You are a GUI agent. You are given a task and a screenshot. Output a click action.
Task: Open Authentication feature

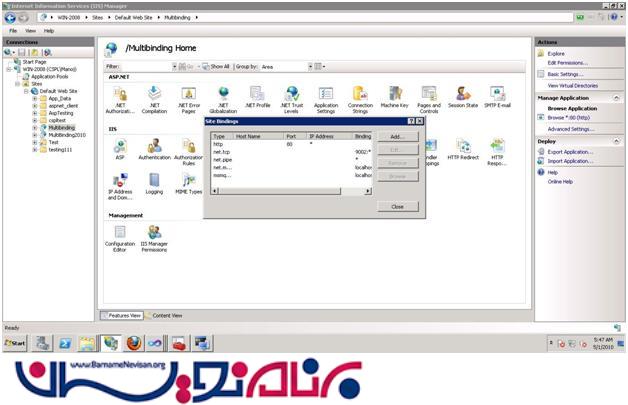(x=154, y=149)
